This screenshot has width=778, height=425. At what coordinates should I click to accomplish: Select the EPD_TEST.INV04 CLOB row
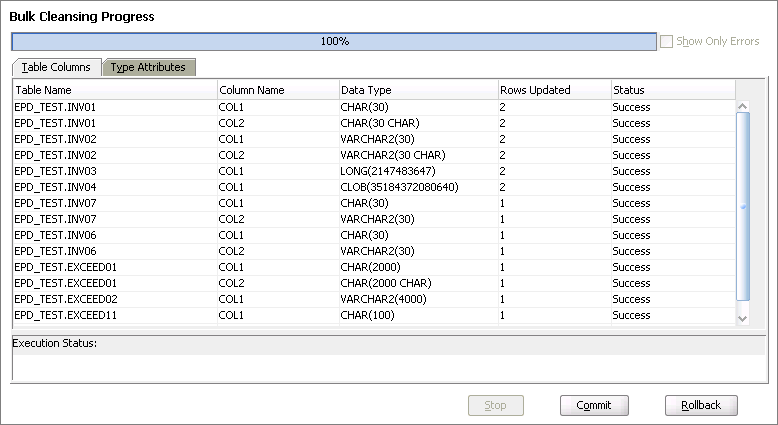(114, 187)
